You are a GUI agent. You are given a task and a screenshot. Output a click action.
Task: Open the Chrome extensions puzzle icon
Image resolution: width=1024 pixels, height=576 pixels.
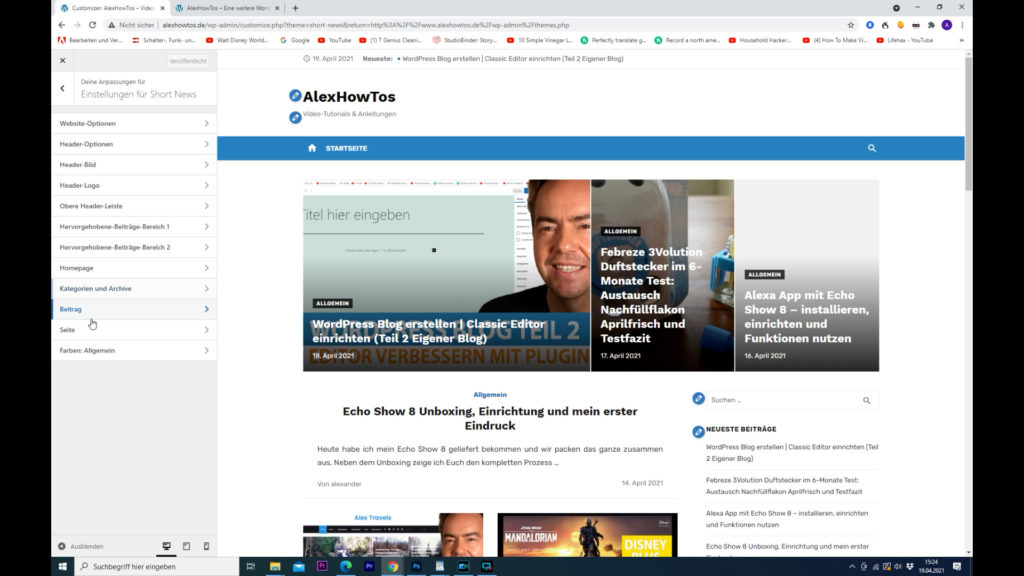coord(931,25)
